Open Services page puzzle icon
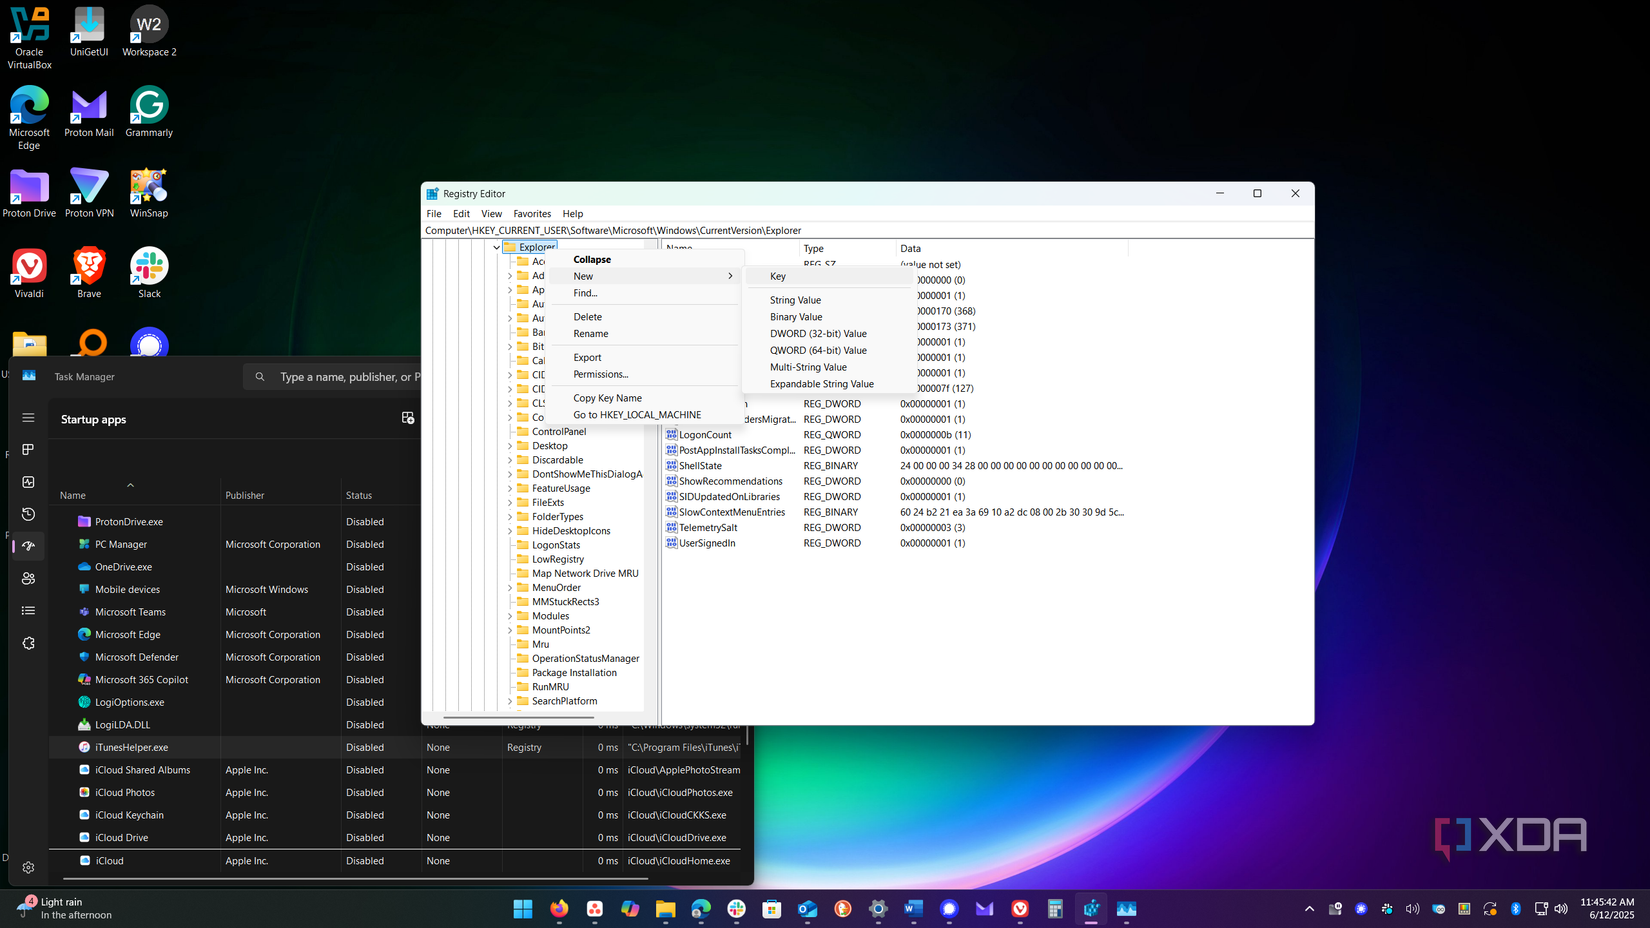Viewport: 1650px width, 928px height. (28, 643)
